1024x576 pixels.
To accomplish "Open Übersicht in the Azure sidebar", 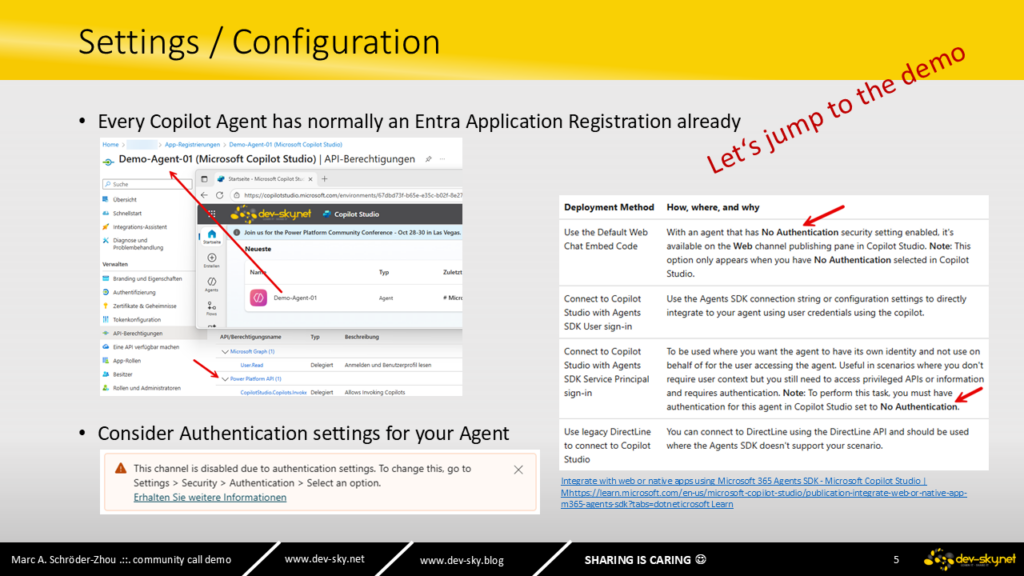I will (x=124, y=200).
